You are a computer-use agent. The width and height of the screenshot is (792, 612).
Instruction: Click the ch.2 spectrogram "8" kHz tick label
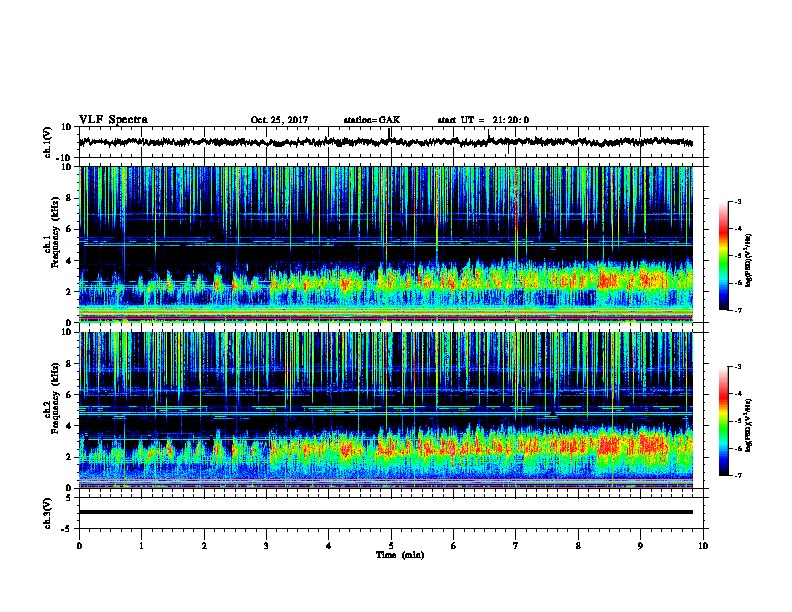click(x=69, y=364)
